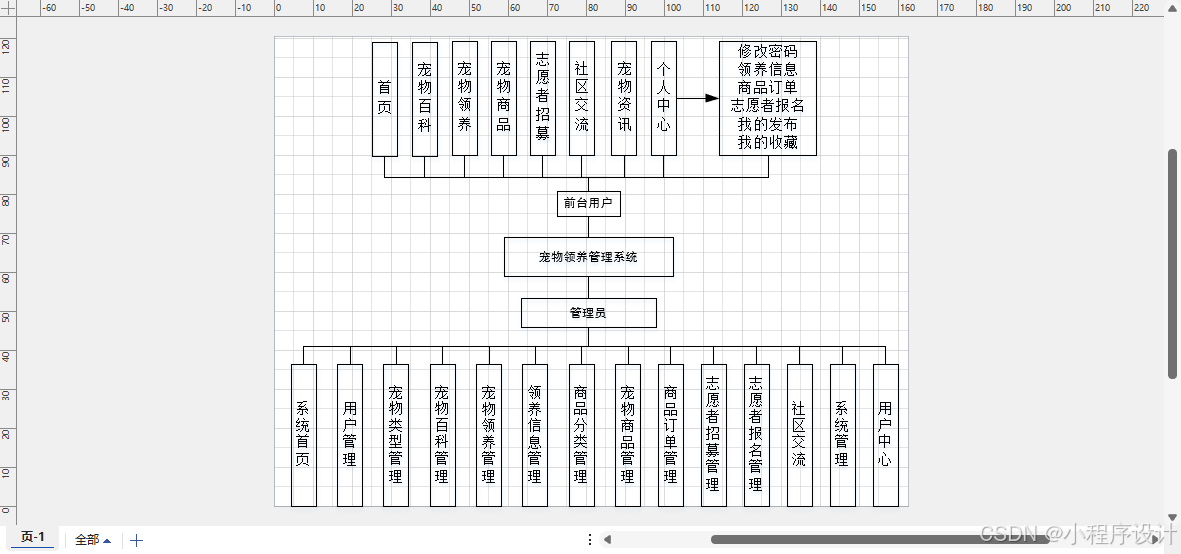The image size is (1181, 554).
Task: Select the 志愿者招募 shape
Action: click(543, 99)
